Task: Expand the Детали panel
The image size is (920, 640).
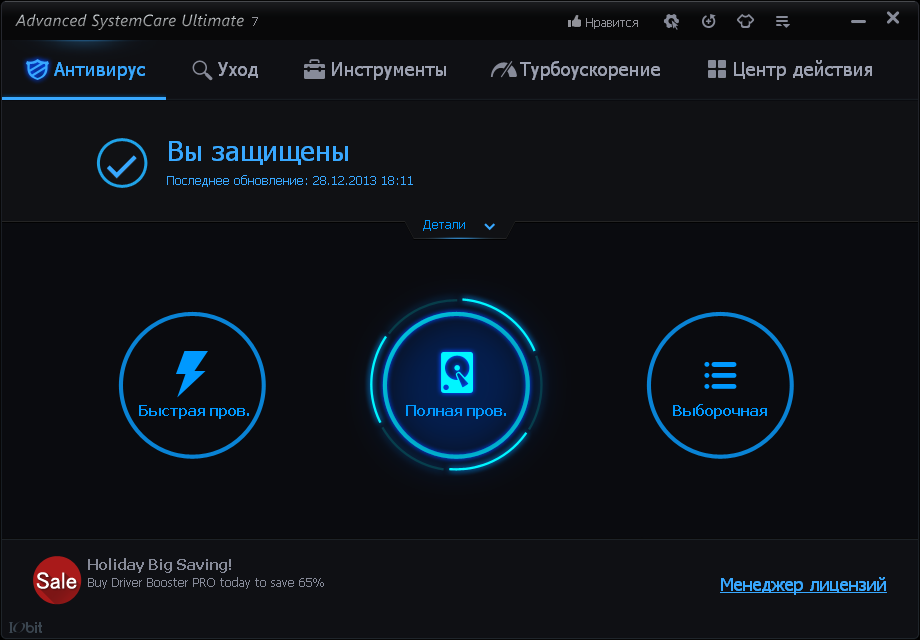Action: pos(459,225)
